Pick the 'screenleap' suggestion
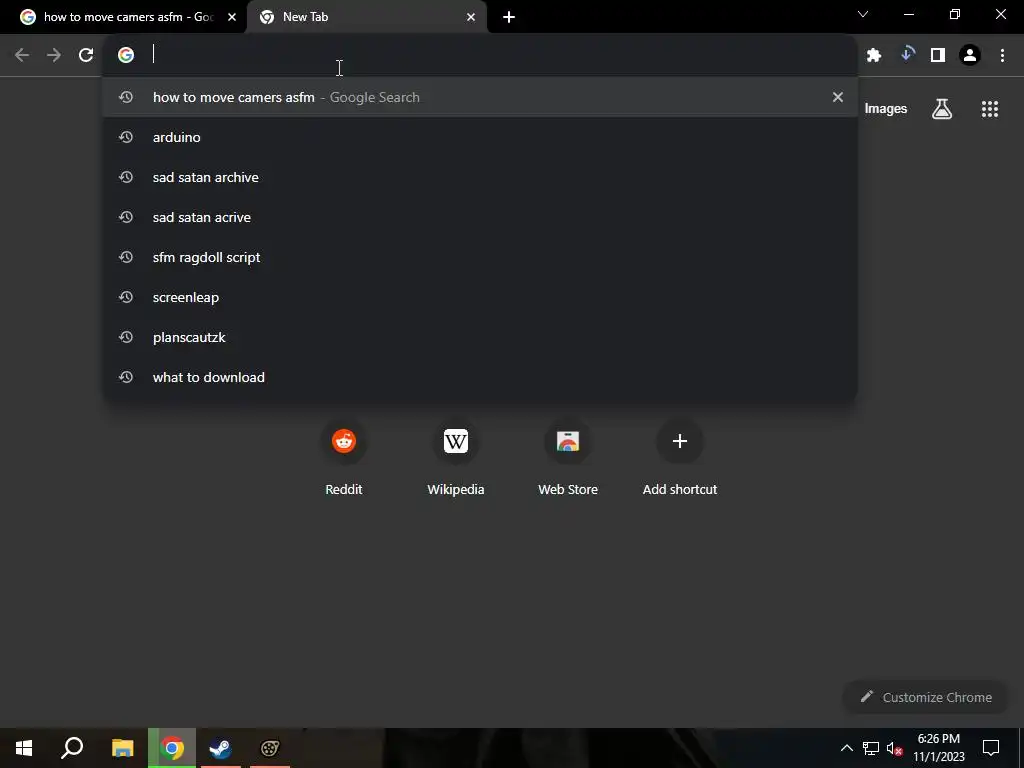Viewport: 1024px width, 768px height. pyautogui.click(x=480, y=297)
